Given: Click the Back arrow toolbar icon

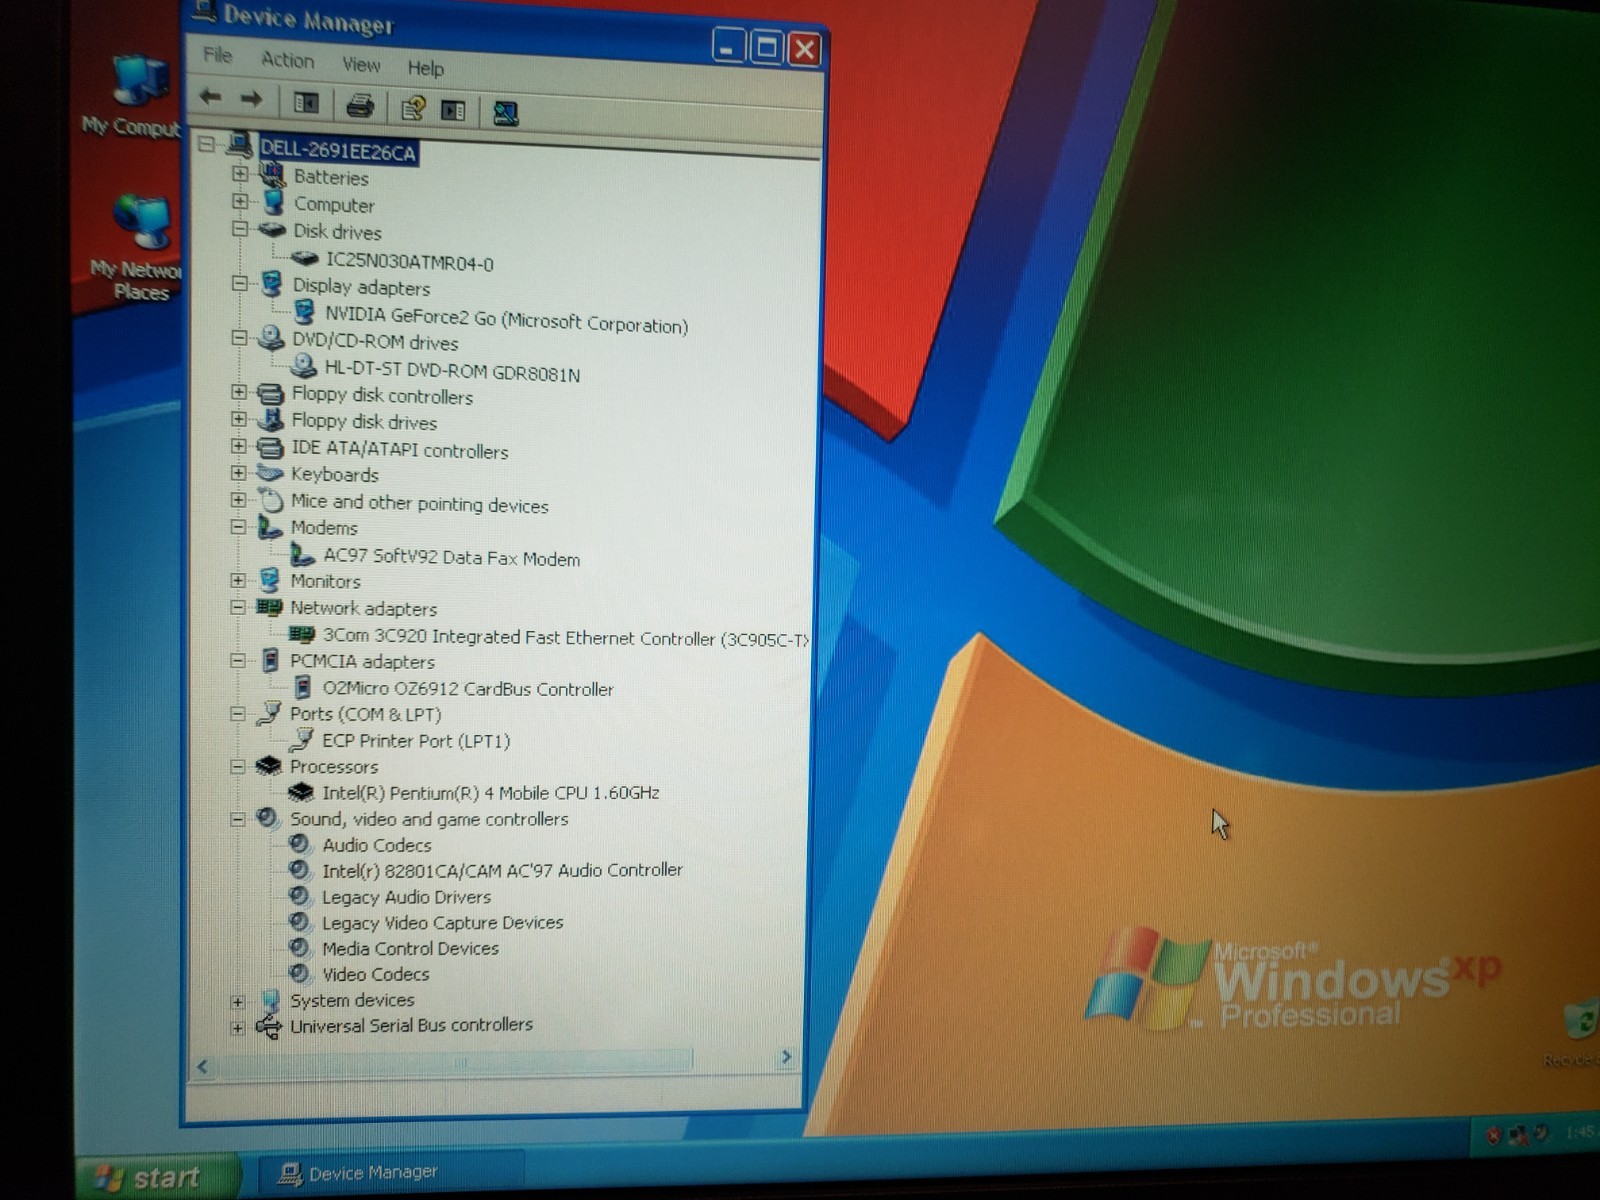Looking at the screenshot, I should 210,97.
